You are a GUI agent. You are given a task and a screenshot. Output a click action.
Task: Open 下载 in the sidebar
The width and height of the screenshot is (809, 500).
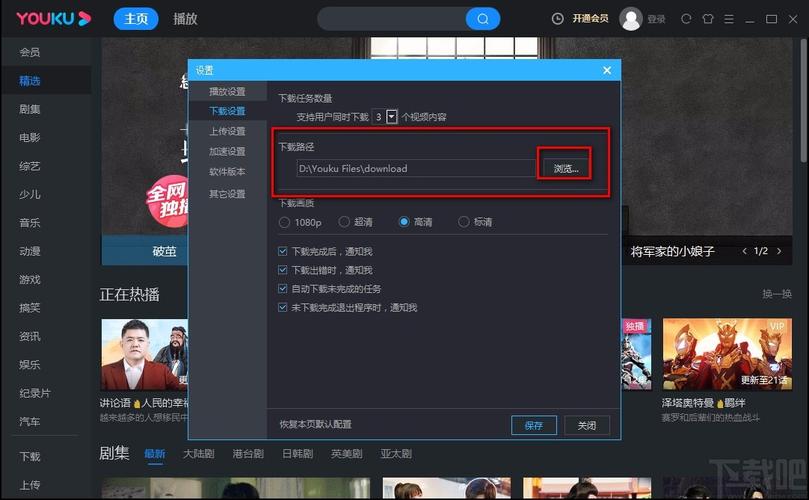(30, 457)
